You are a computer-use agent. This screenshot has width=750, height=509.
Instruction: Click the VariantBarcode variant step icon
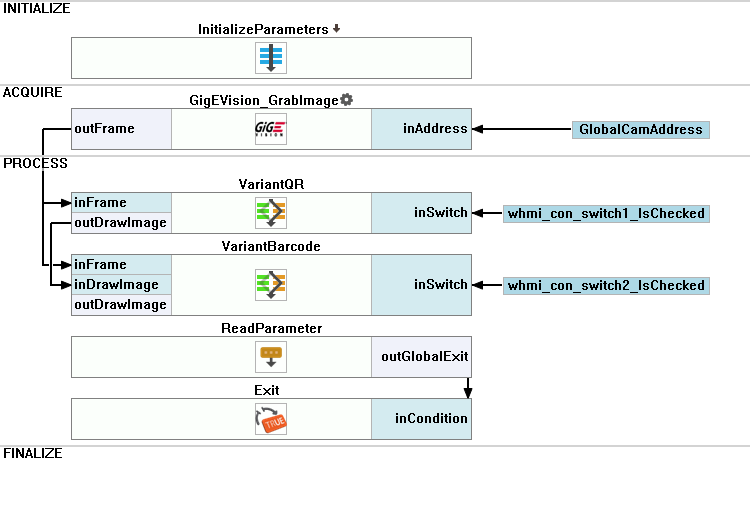tap(271, 285)
